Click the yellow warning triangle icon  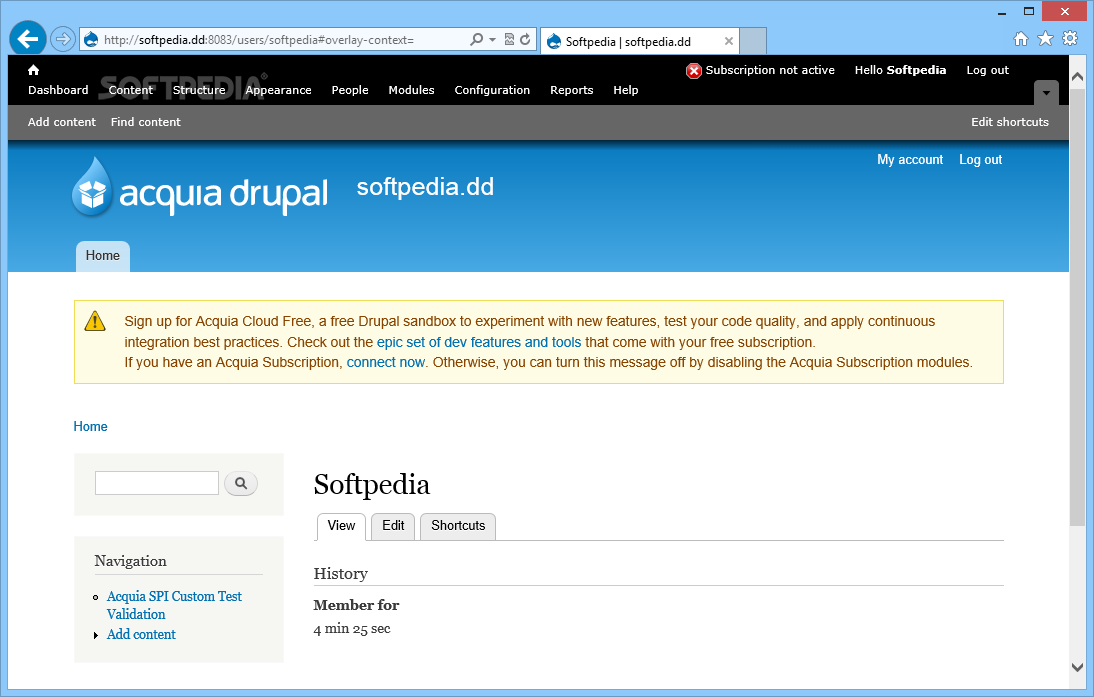click(95, 321)
